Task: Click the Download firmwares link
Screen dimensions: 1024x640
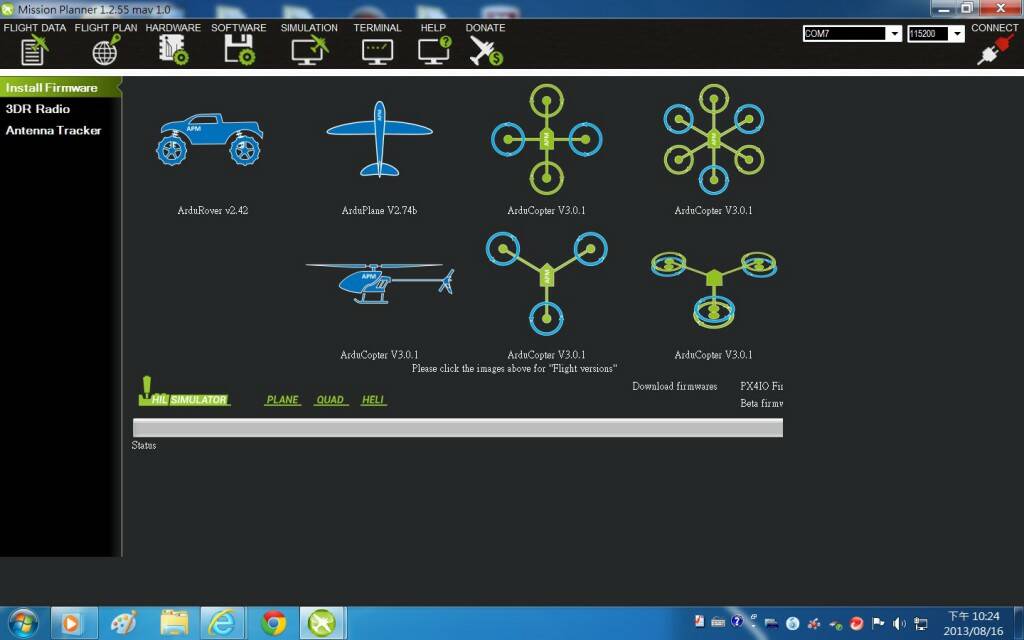Action: (x=675, y=387)
